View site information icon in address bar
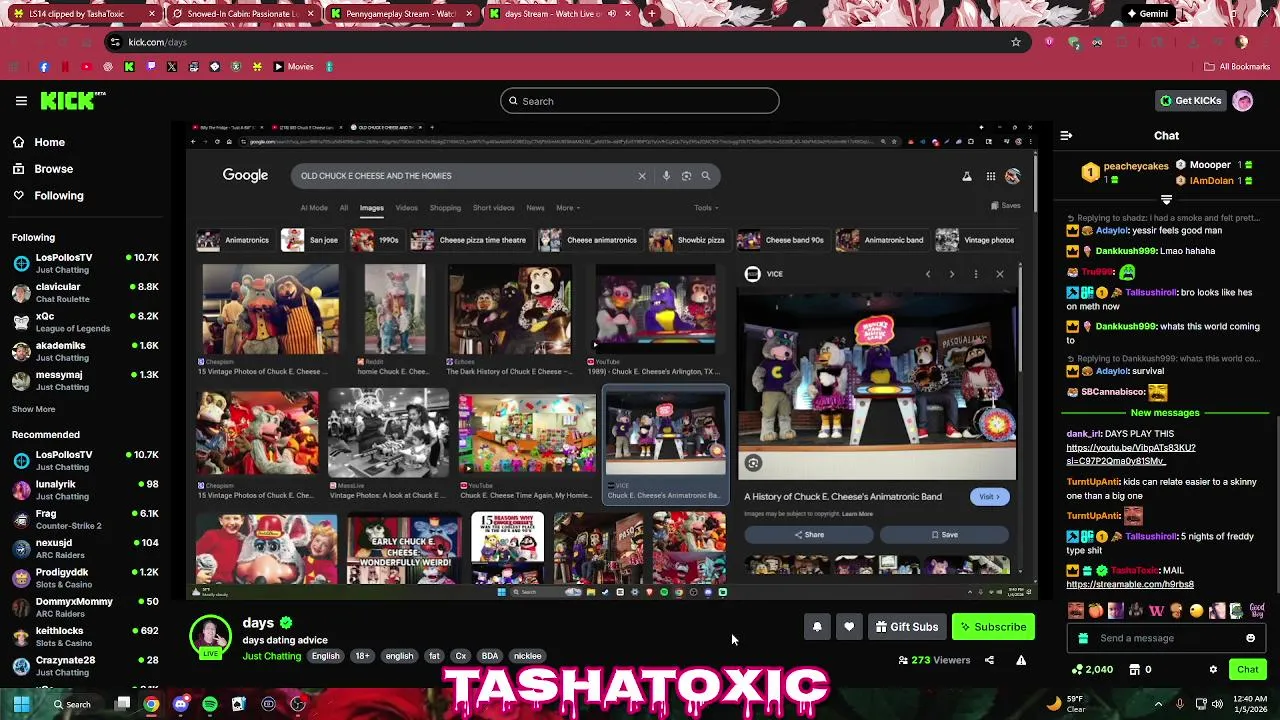 [x=115, y=42]
